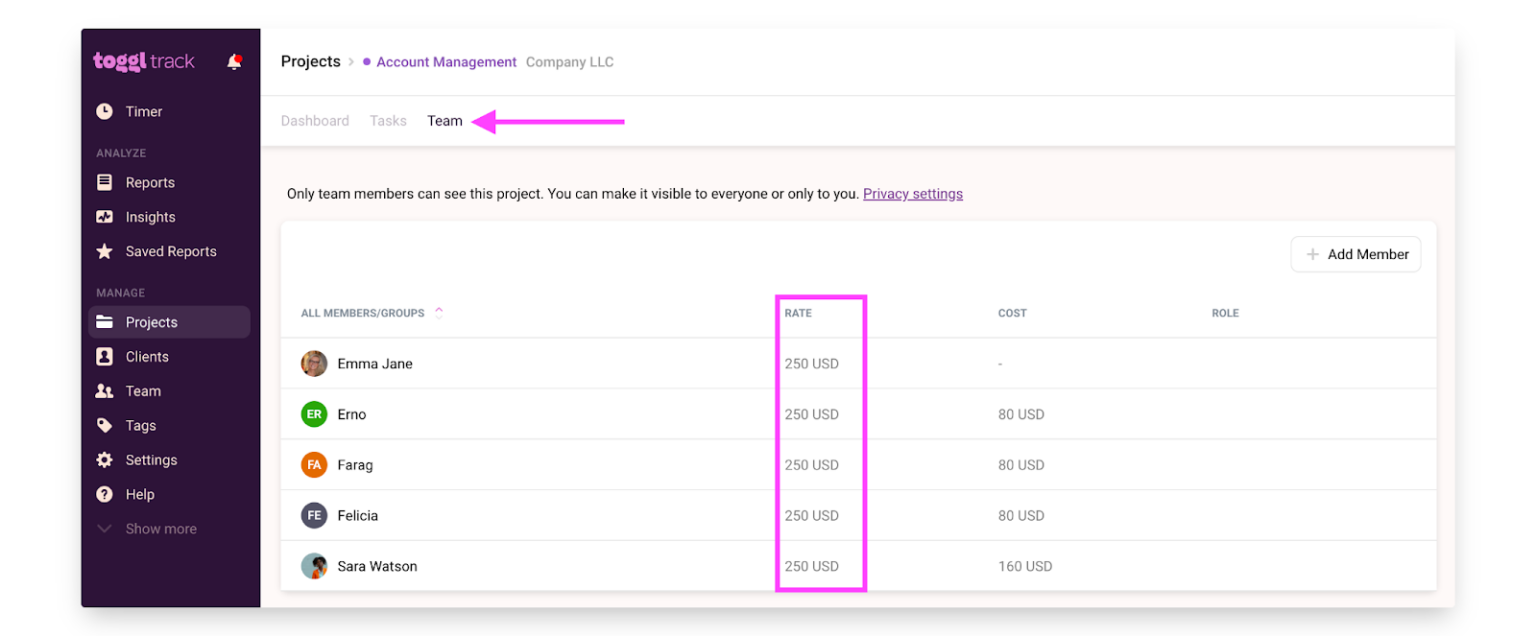Image resolution: width=1536 pixels, height=636 pixels.
Task: Open Saved Reports
Action: 170,251
